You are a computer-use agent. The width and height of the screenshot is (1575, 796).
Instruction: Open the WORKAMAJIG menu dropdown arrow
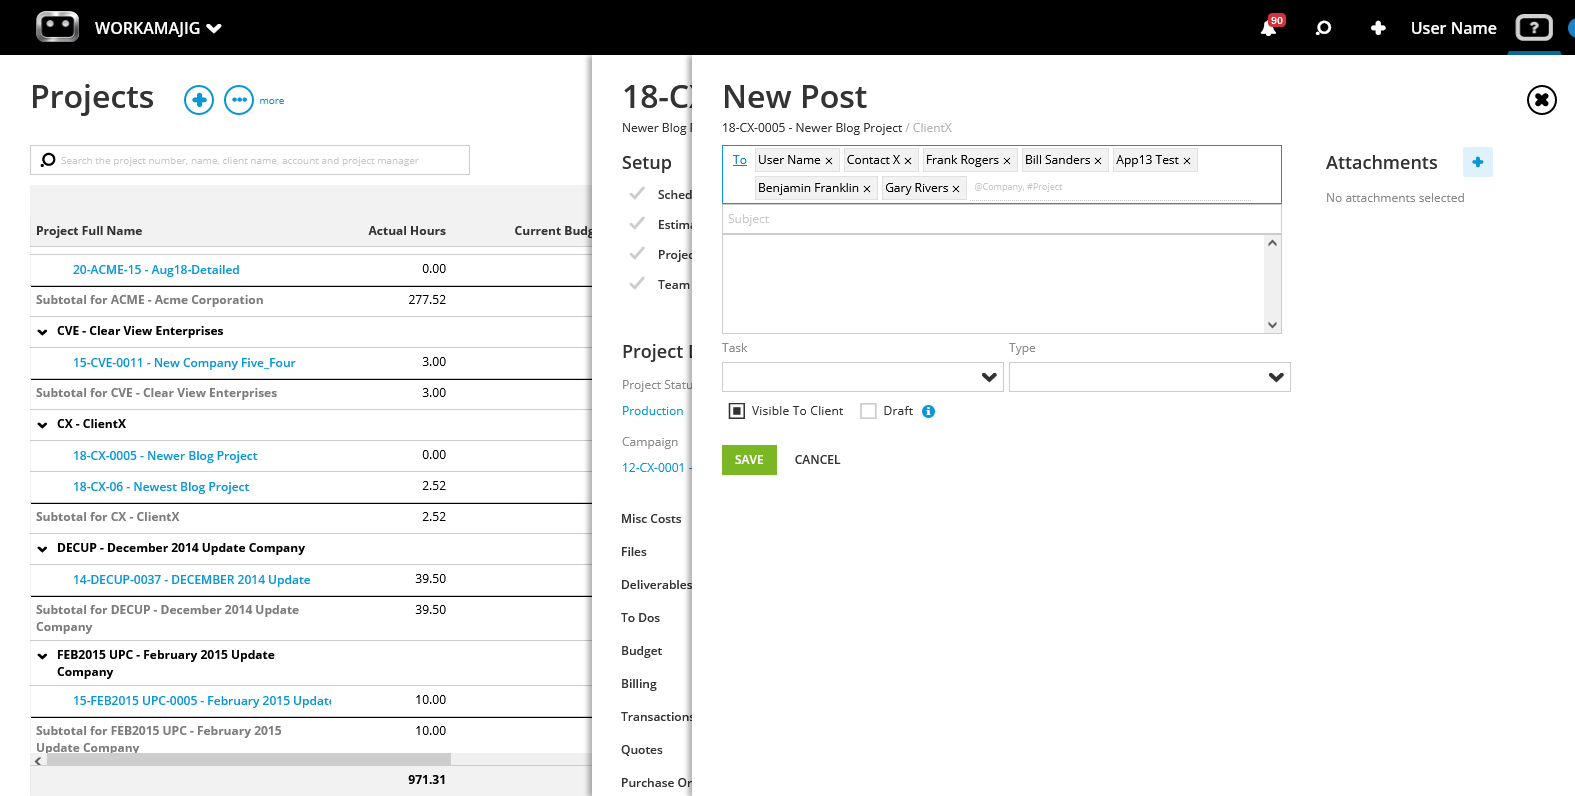click(x=214, y=28)
